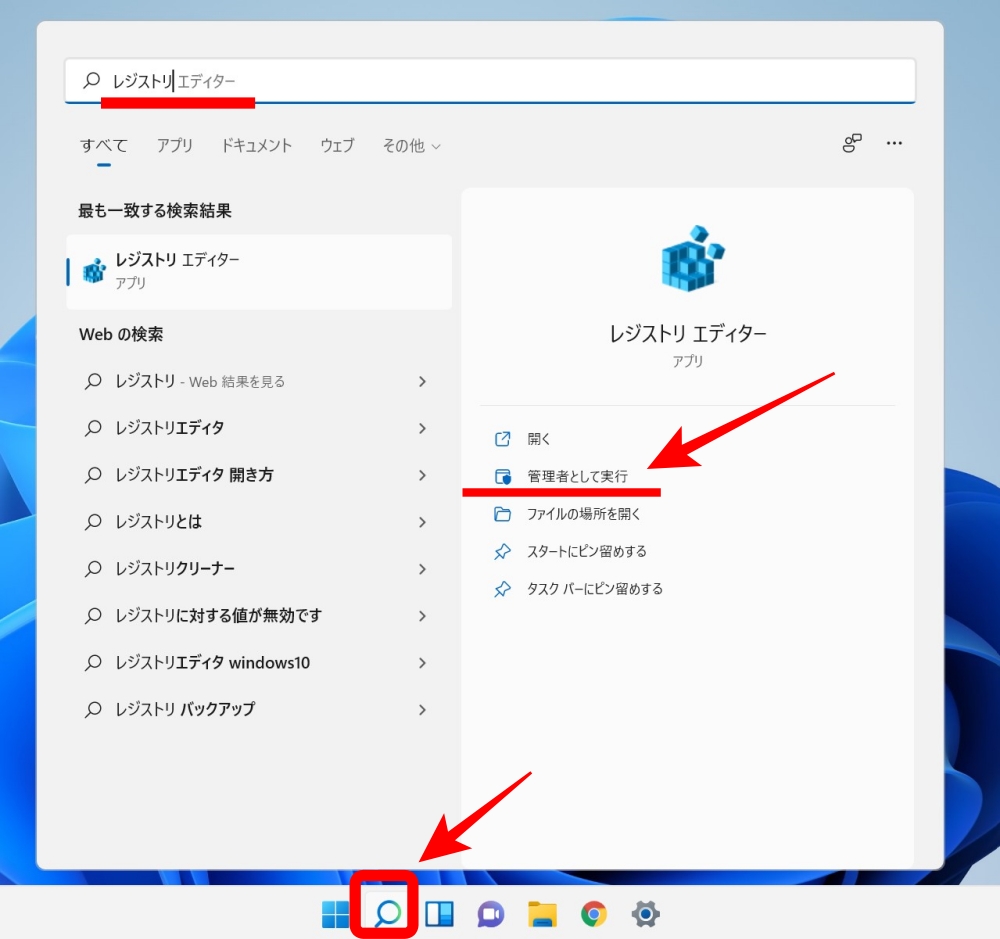Click the pin icon beside タスク バーにピン留めする
The image size is (1000, 939).
pos(503,589)
